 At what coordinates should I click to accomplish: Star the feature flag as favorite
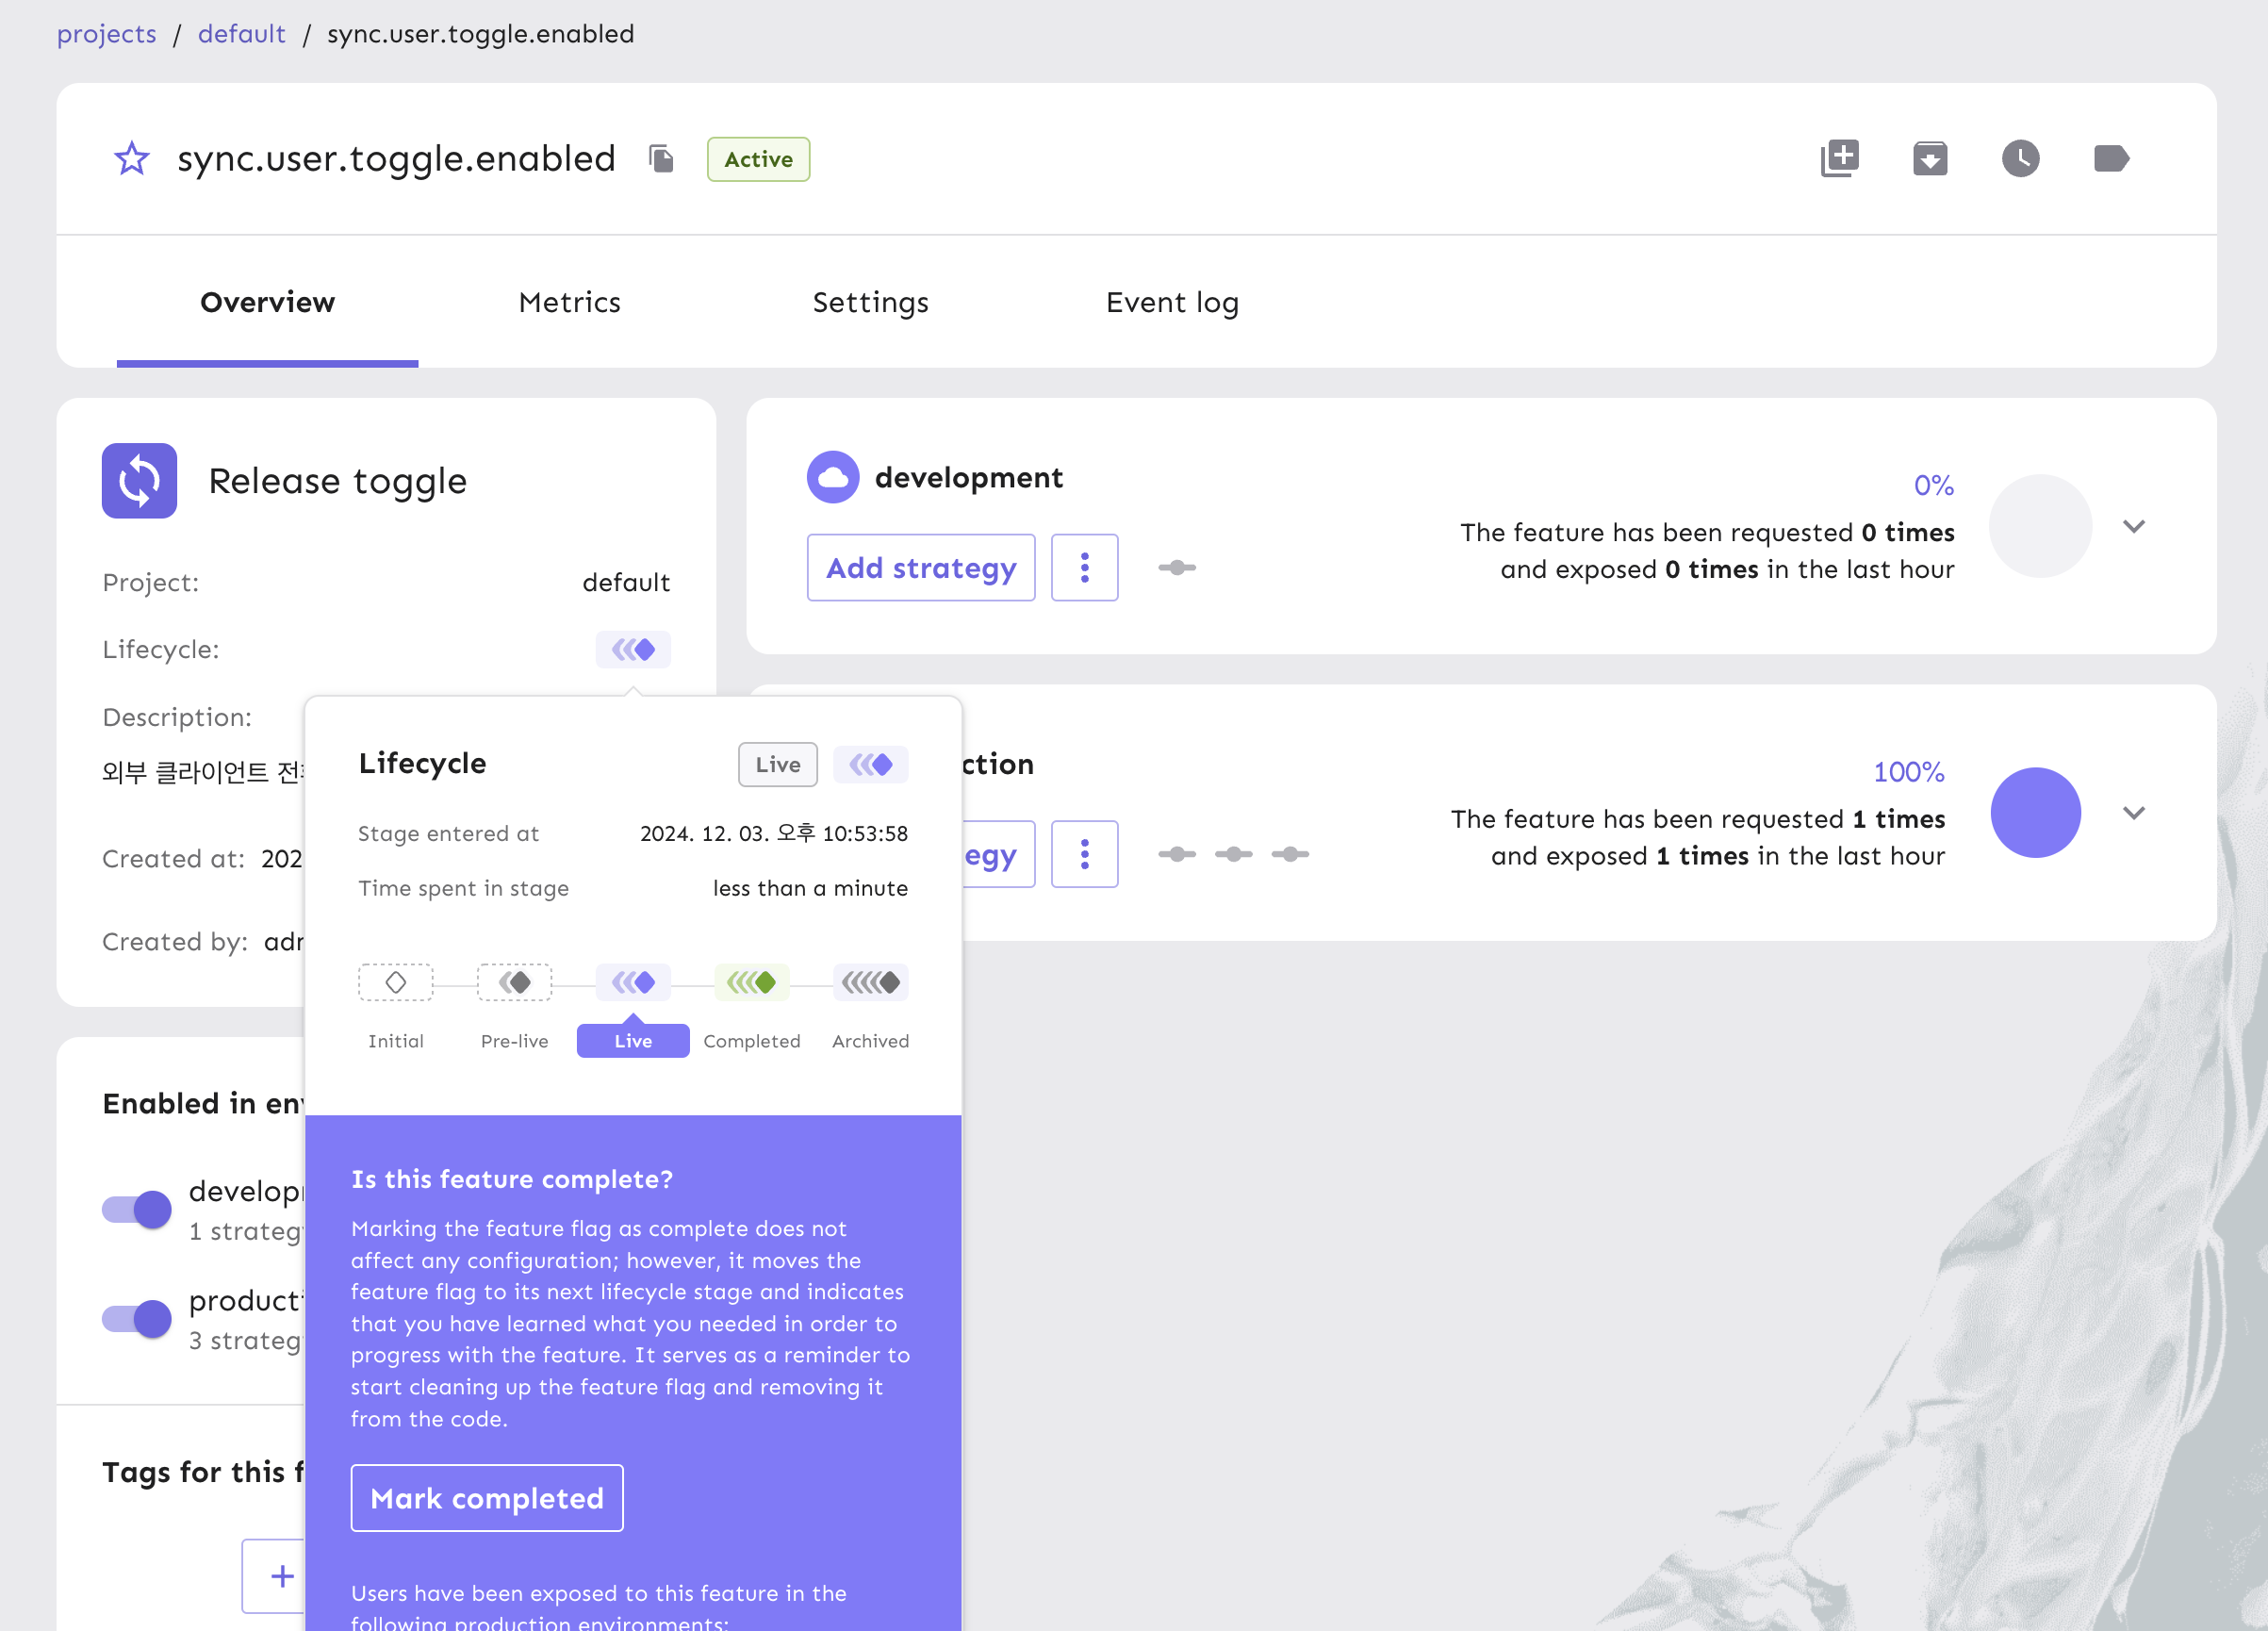131,159
